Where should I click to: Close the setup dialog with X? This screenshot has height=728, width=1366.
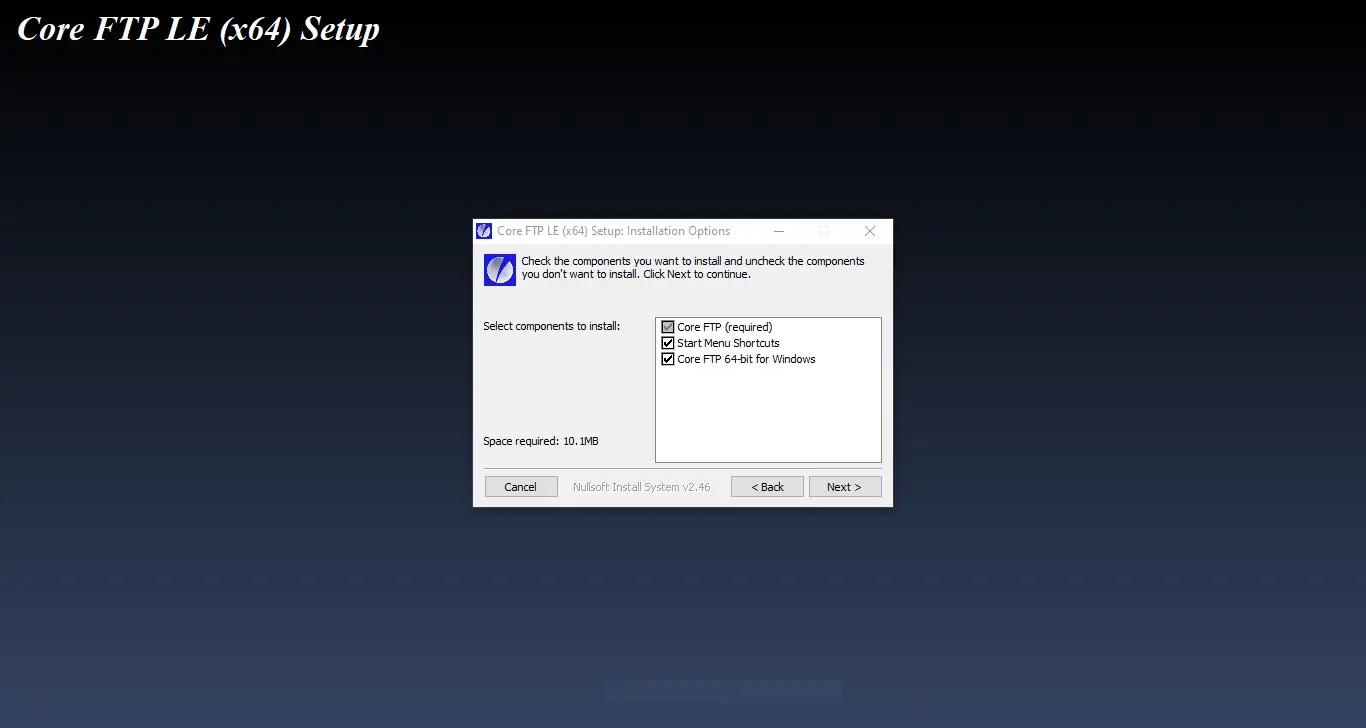870,231
